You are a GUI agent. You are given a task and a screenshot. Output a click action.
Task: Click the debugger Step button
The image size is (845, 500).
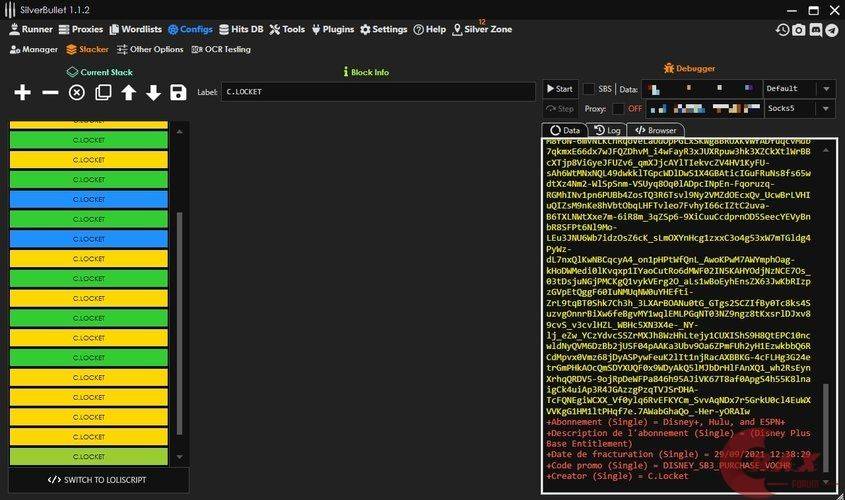[x=560, y=109]
